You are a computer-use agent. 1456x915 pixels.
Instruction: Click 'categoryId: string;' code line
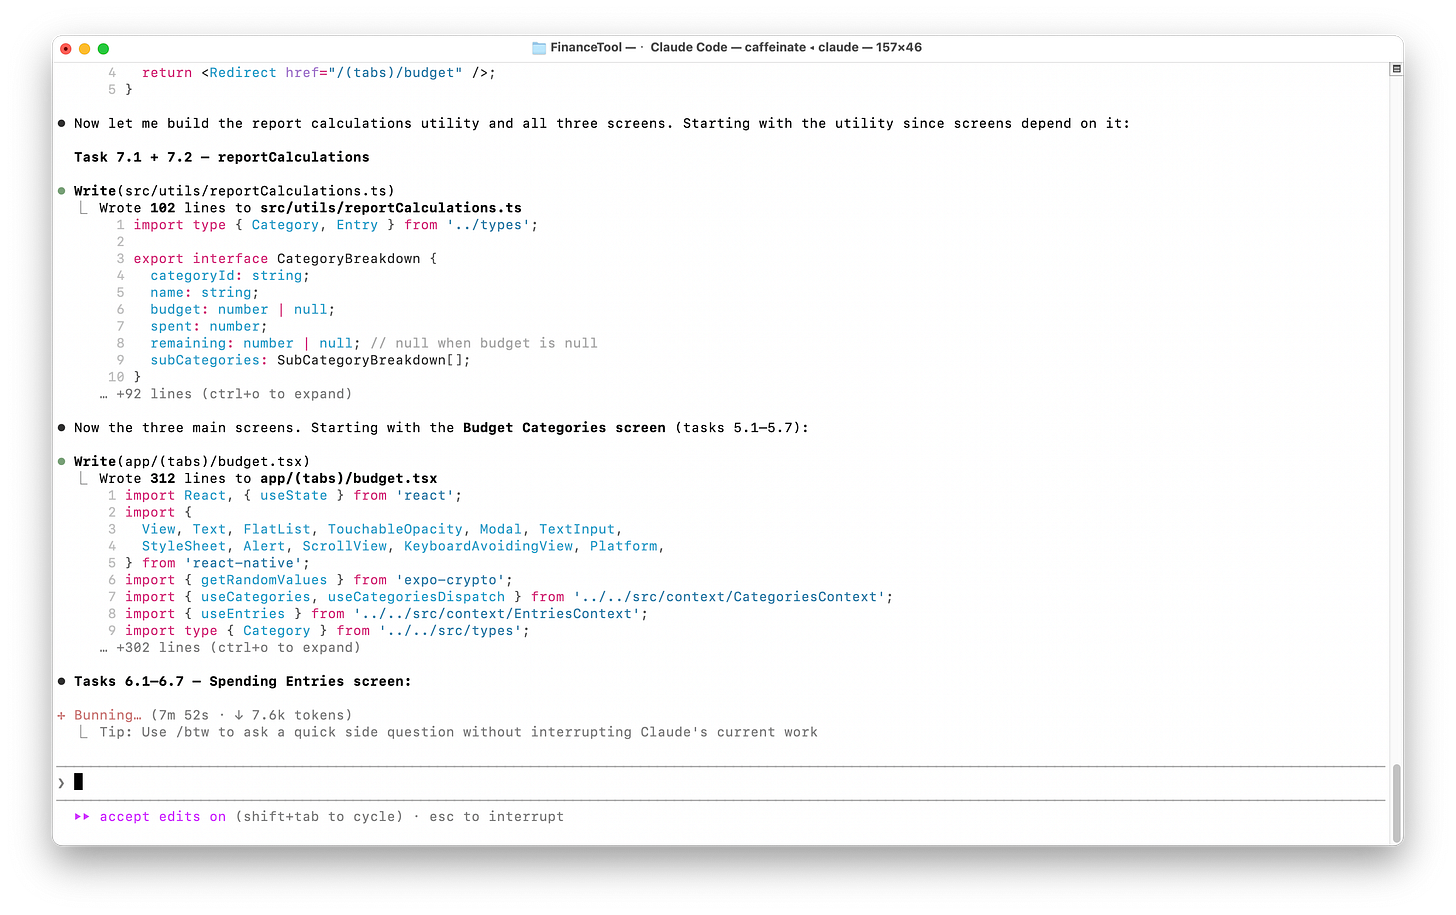pos(230,276)
